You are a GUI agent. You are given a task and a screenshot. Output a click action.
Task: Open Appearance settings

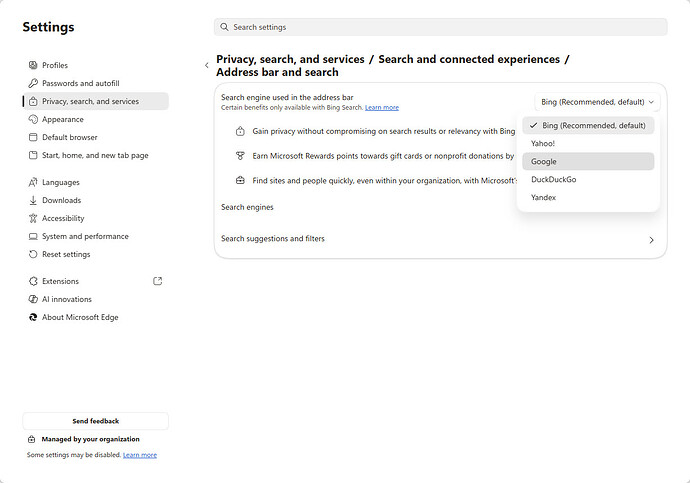tap(95, 119)
